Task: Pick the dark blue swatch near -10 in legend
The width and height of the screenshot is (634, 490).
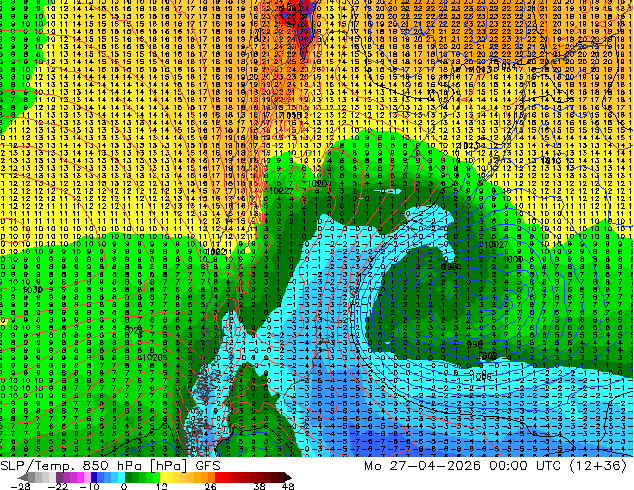Action: click(x=94, y=477)
